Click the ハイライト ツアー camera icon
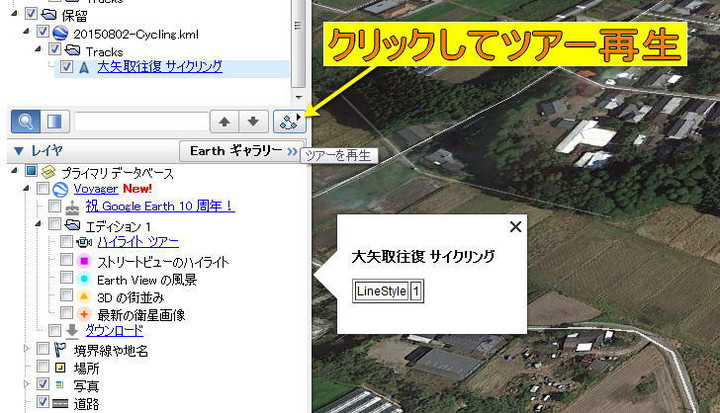This screenshot has width=720, height=413. tap(83, 242)
